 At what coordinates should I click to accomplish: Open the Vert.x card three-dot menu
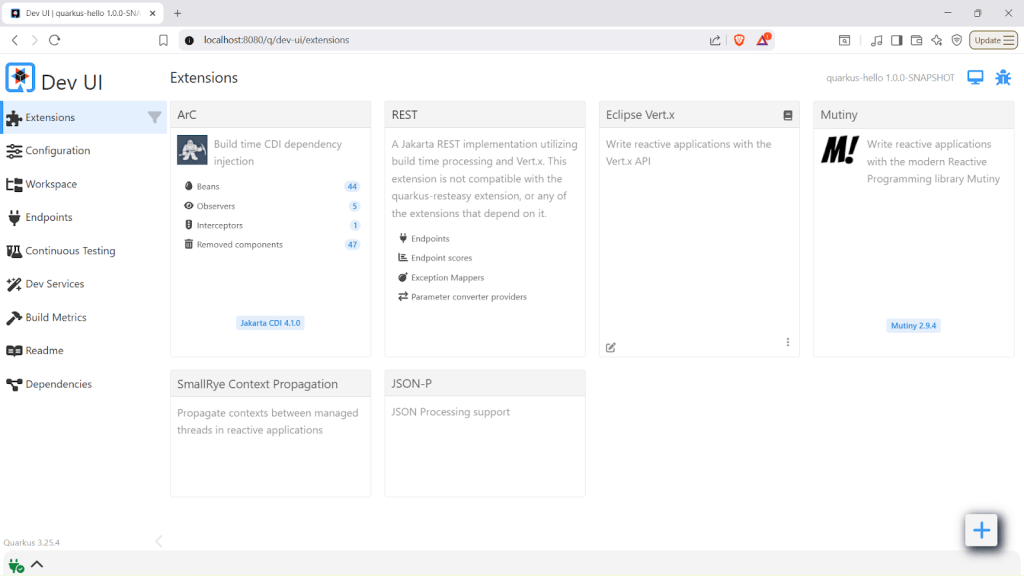[788, 342]
